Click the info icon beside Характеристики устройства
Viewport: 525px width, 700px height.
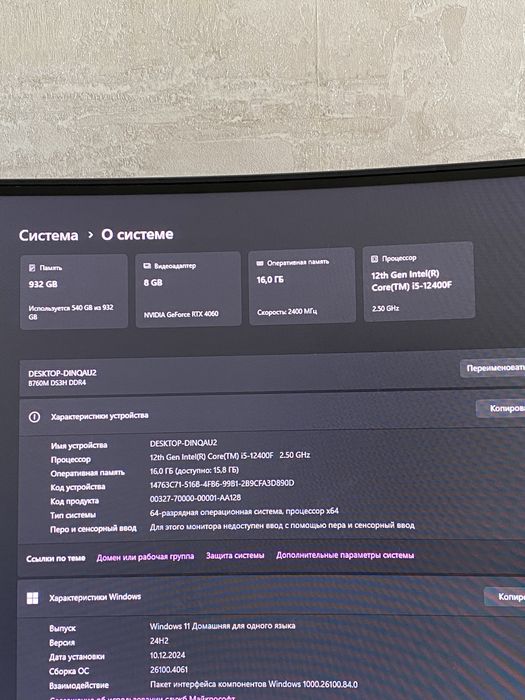[x=34, y=417]
